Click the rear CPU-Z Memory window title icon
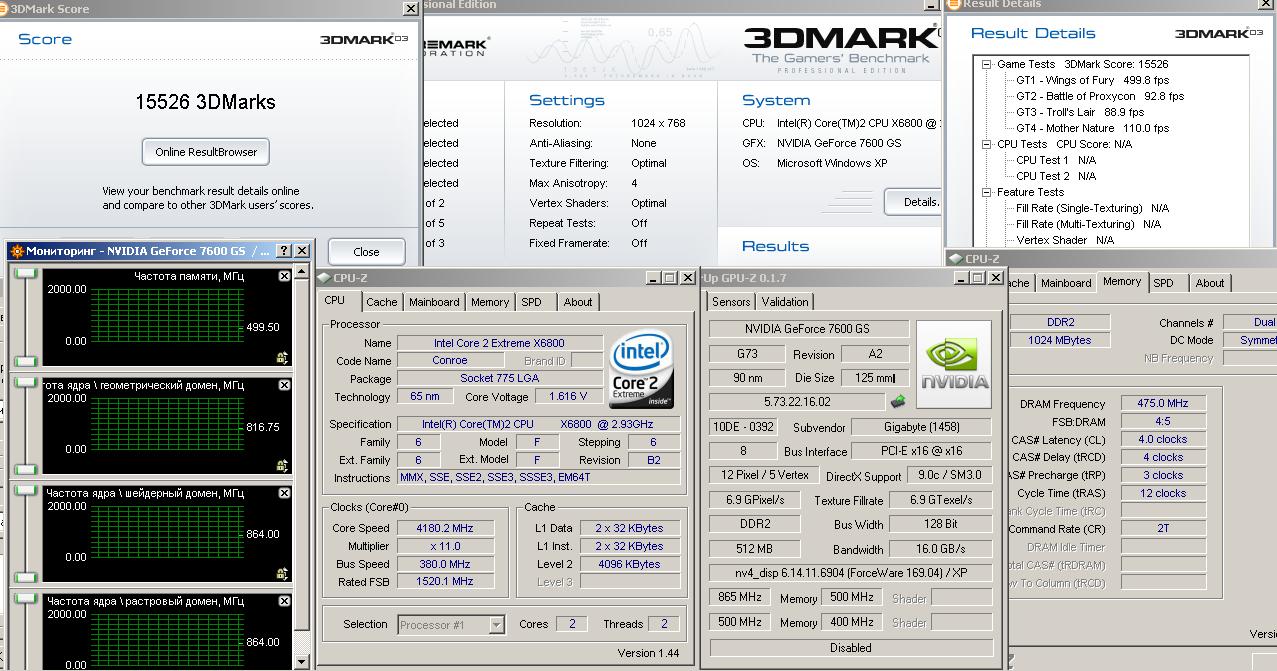1277x671 pixels. pos(956,259)
